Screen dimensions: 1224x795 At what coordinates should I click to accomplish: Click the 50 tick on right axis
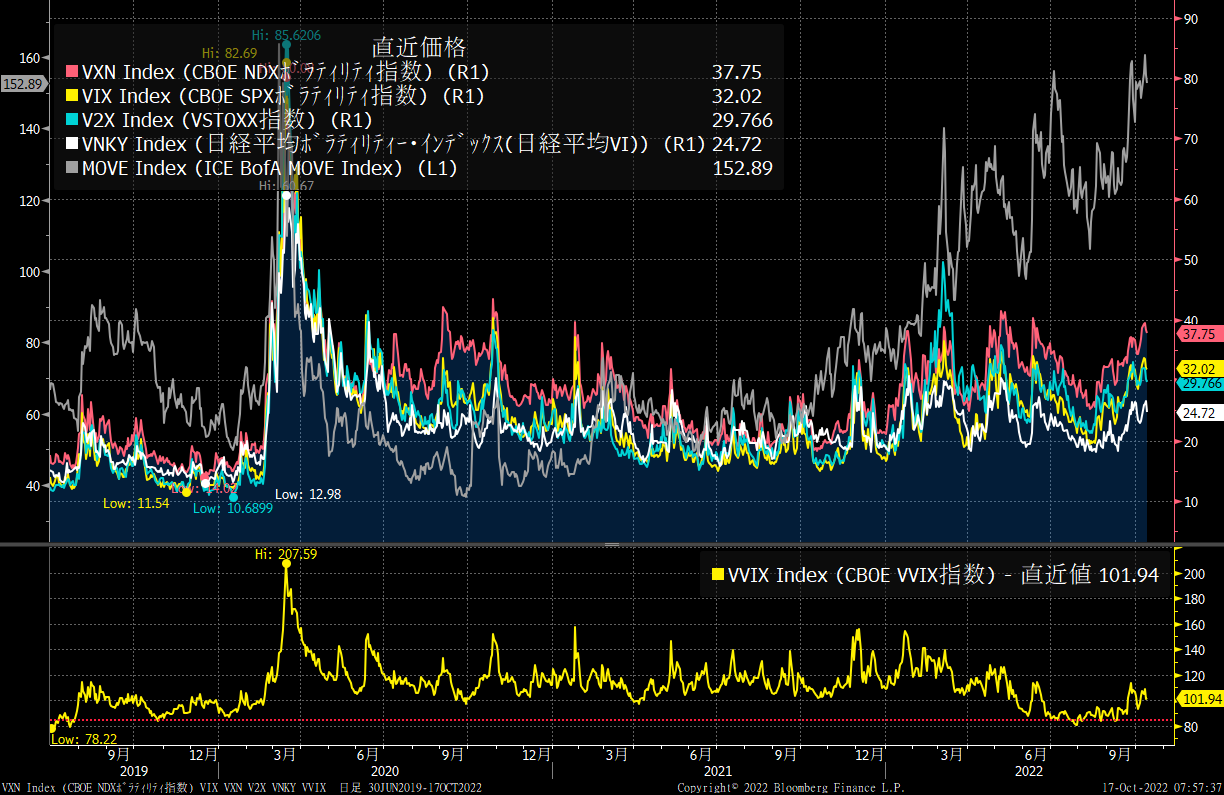(x=1191, y=260)
